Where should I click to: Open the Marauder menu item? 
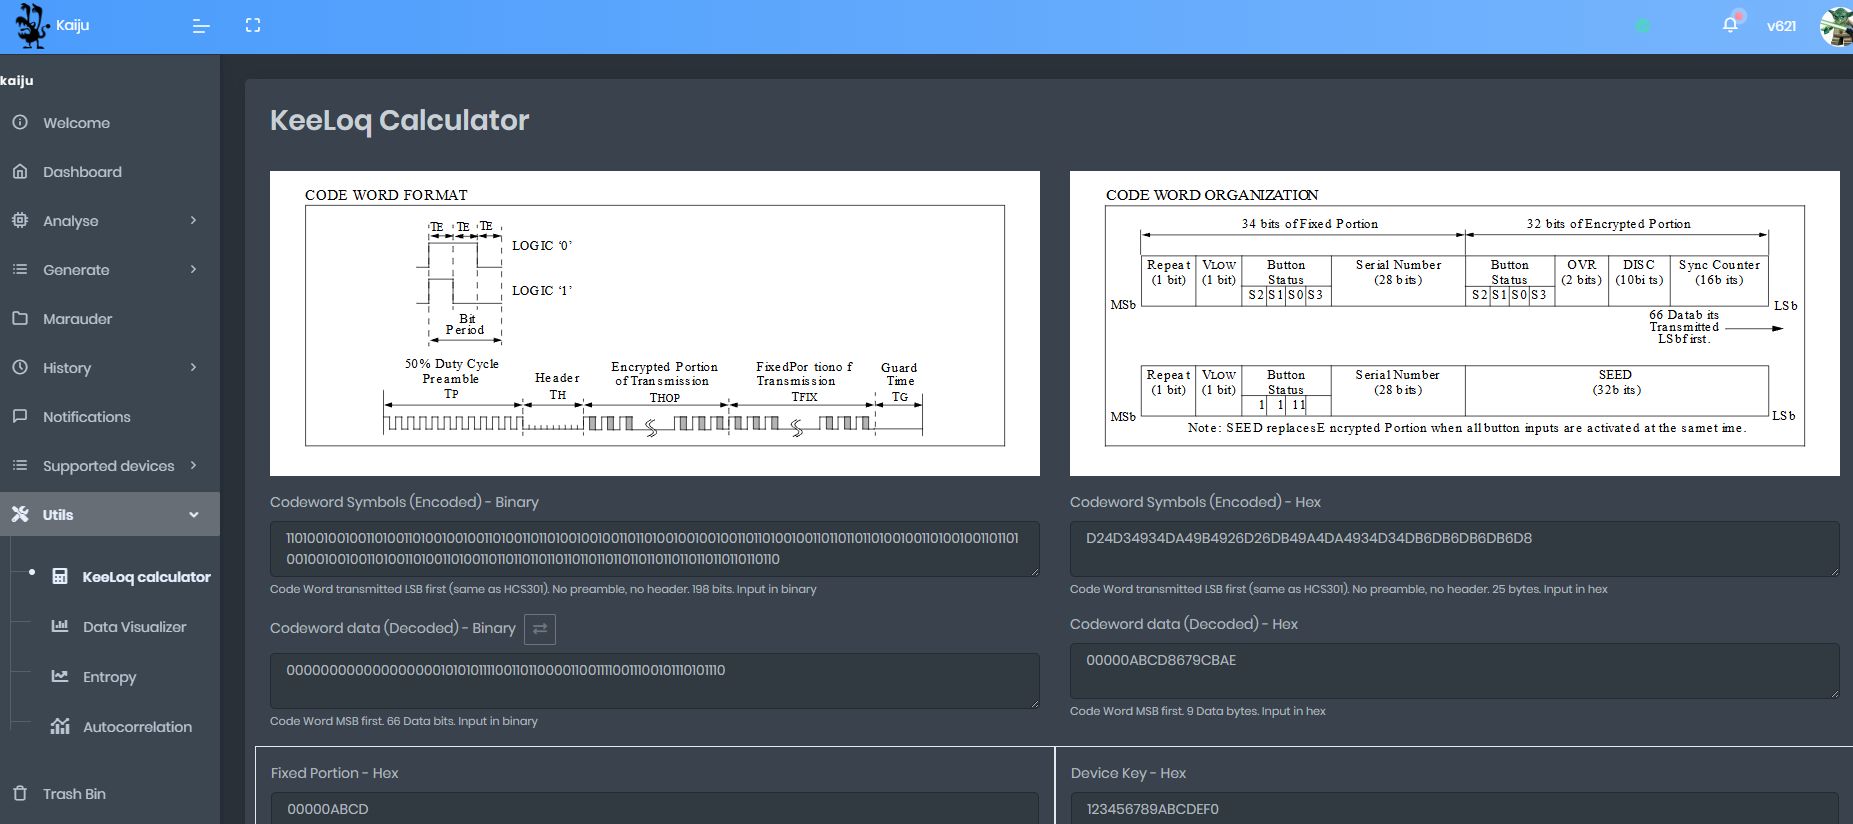[77, 319]
